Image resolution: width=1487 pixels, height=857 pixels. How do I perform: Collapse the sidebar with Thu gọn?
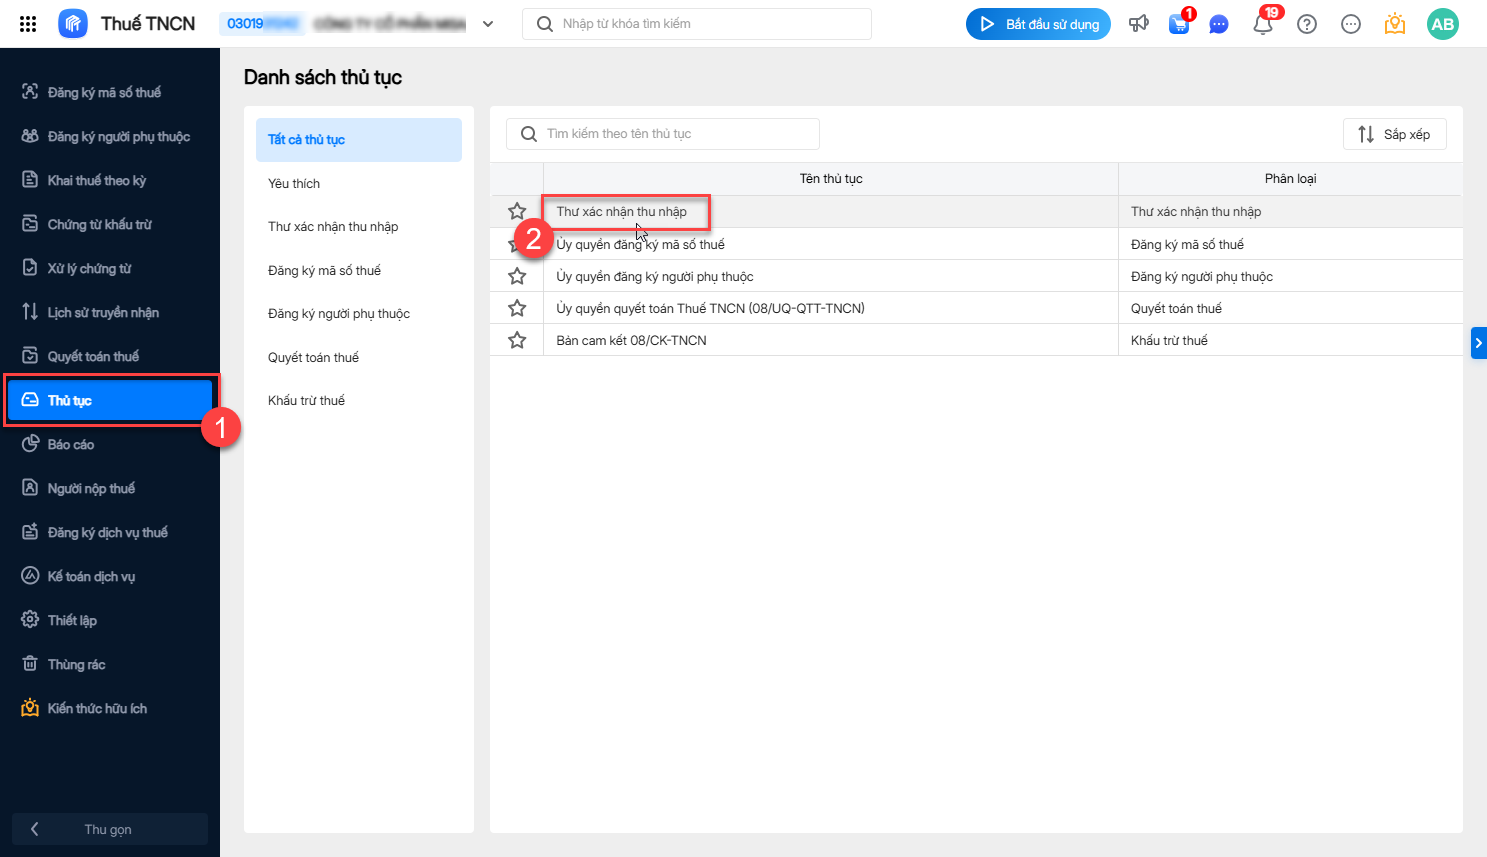click(108, 829)
